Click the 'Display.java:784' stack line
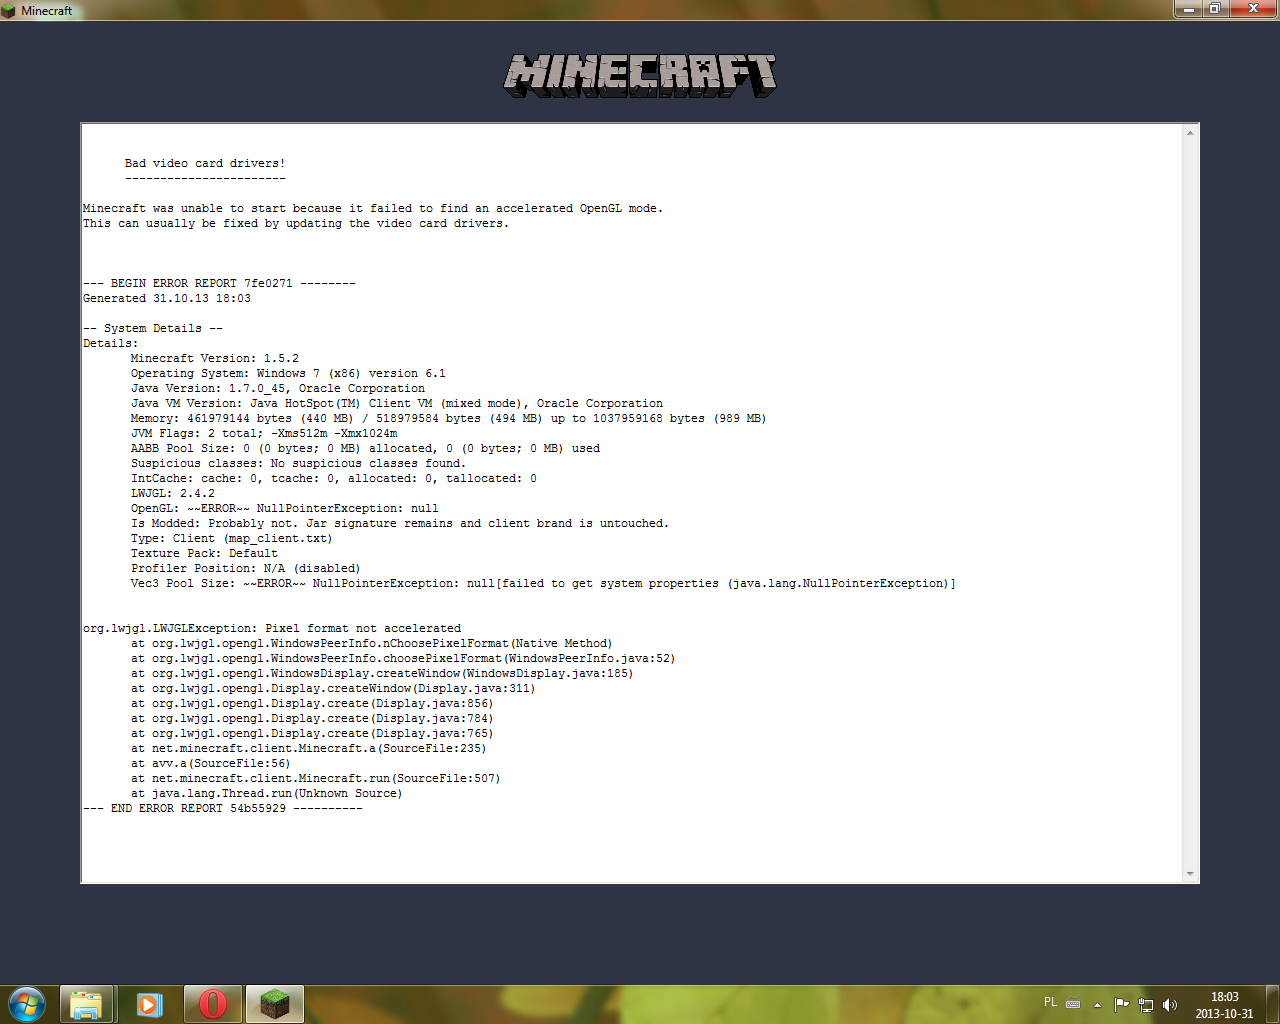The height and width of the screenshot is (1024, 1280). coord(312,718)
